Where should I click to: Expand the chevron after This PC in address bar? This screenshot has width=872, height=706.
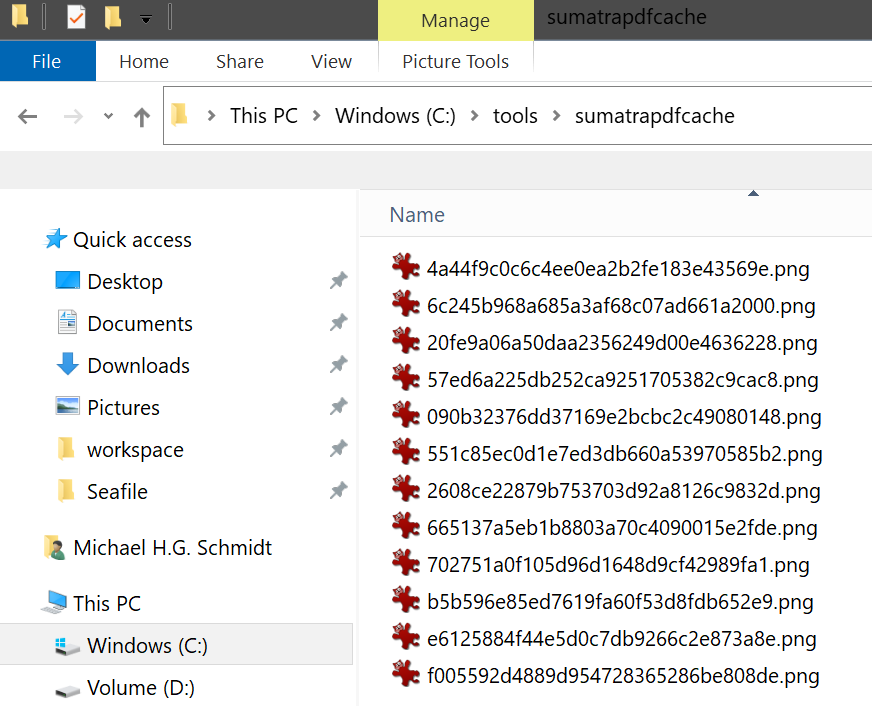pyautogui.click(x=316, y=116)
